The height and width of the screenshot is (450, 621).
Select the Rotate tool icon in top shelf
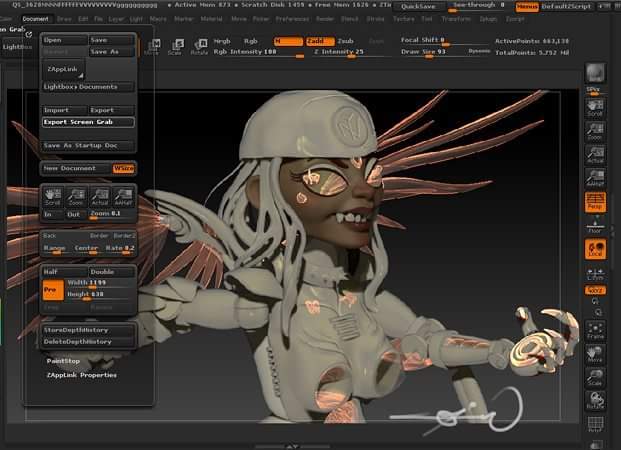(199, 46)
